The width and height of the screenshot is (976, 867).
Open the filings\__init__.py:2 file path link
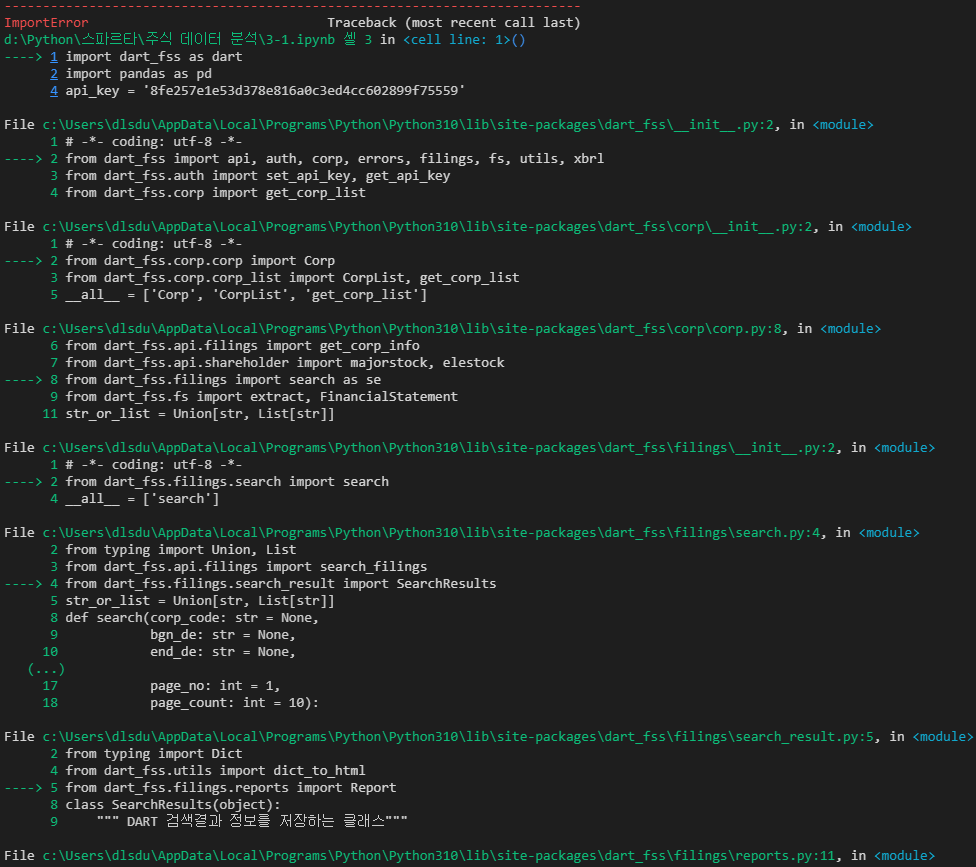[439, 448]
